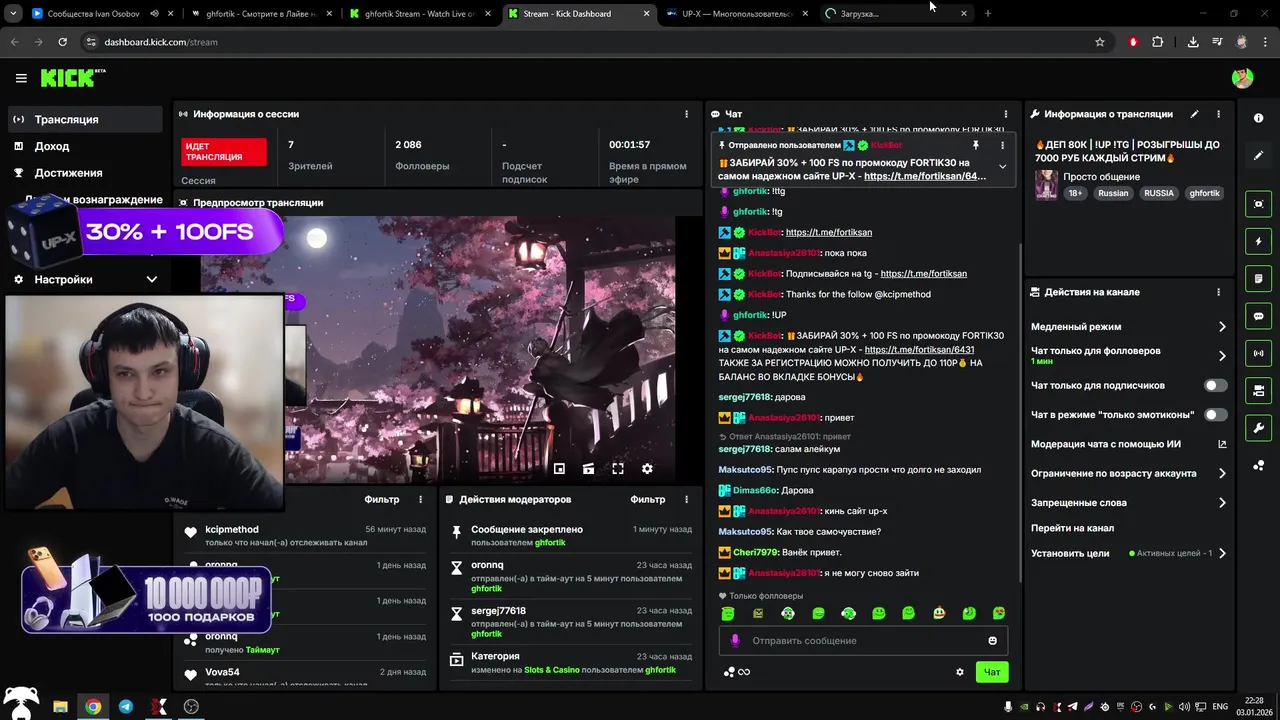Toggle the lightning bolt widget in right sidebar
The width and height of the screenshot is (1280, 720).
pos(1258,241)
